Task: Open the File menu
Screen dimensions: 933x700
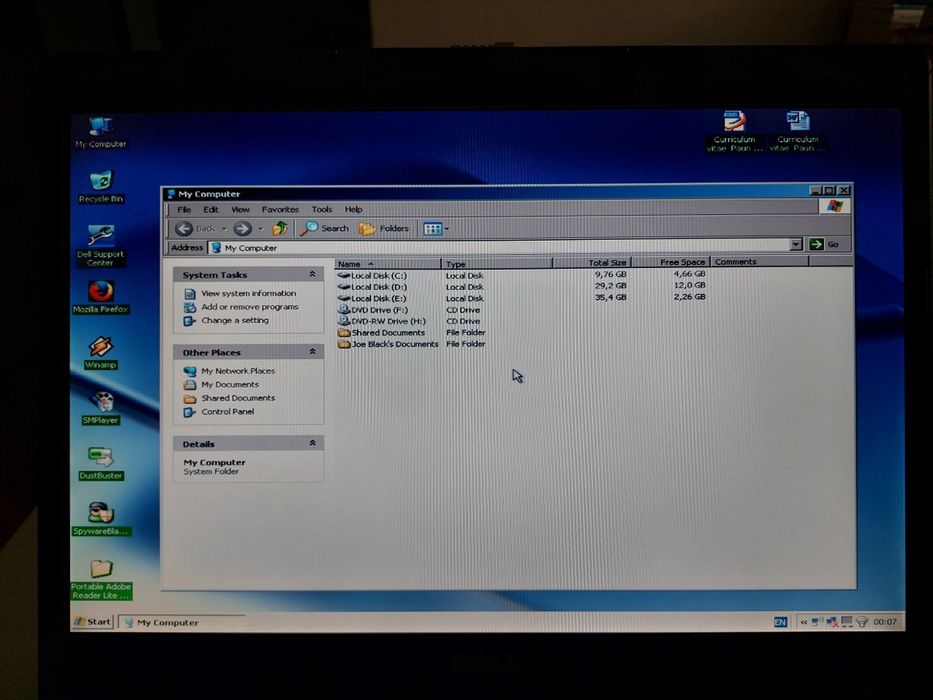Action: tap(184, 210)
